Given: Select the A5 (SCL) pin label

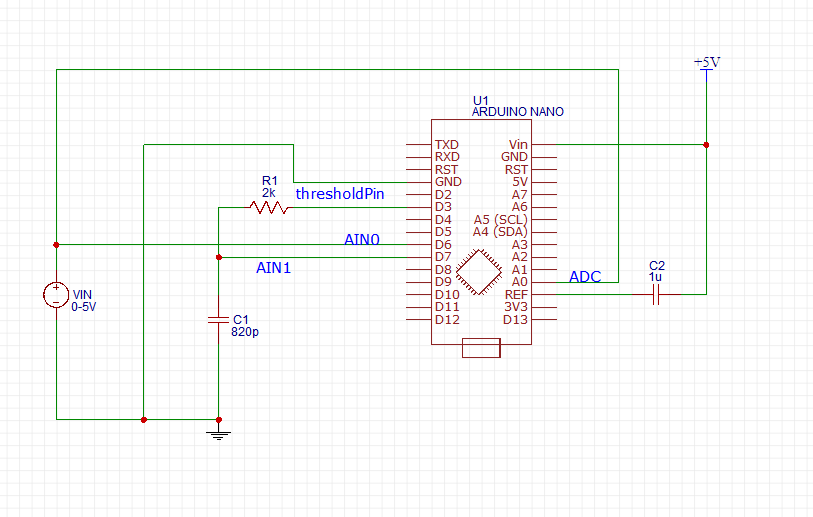Looking at the screenshot, I should 500,219.
